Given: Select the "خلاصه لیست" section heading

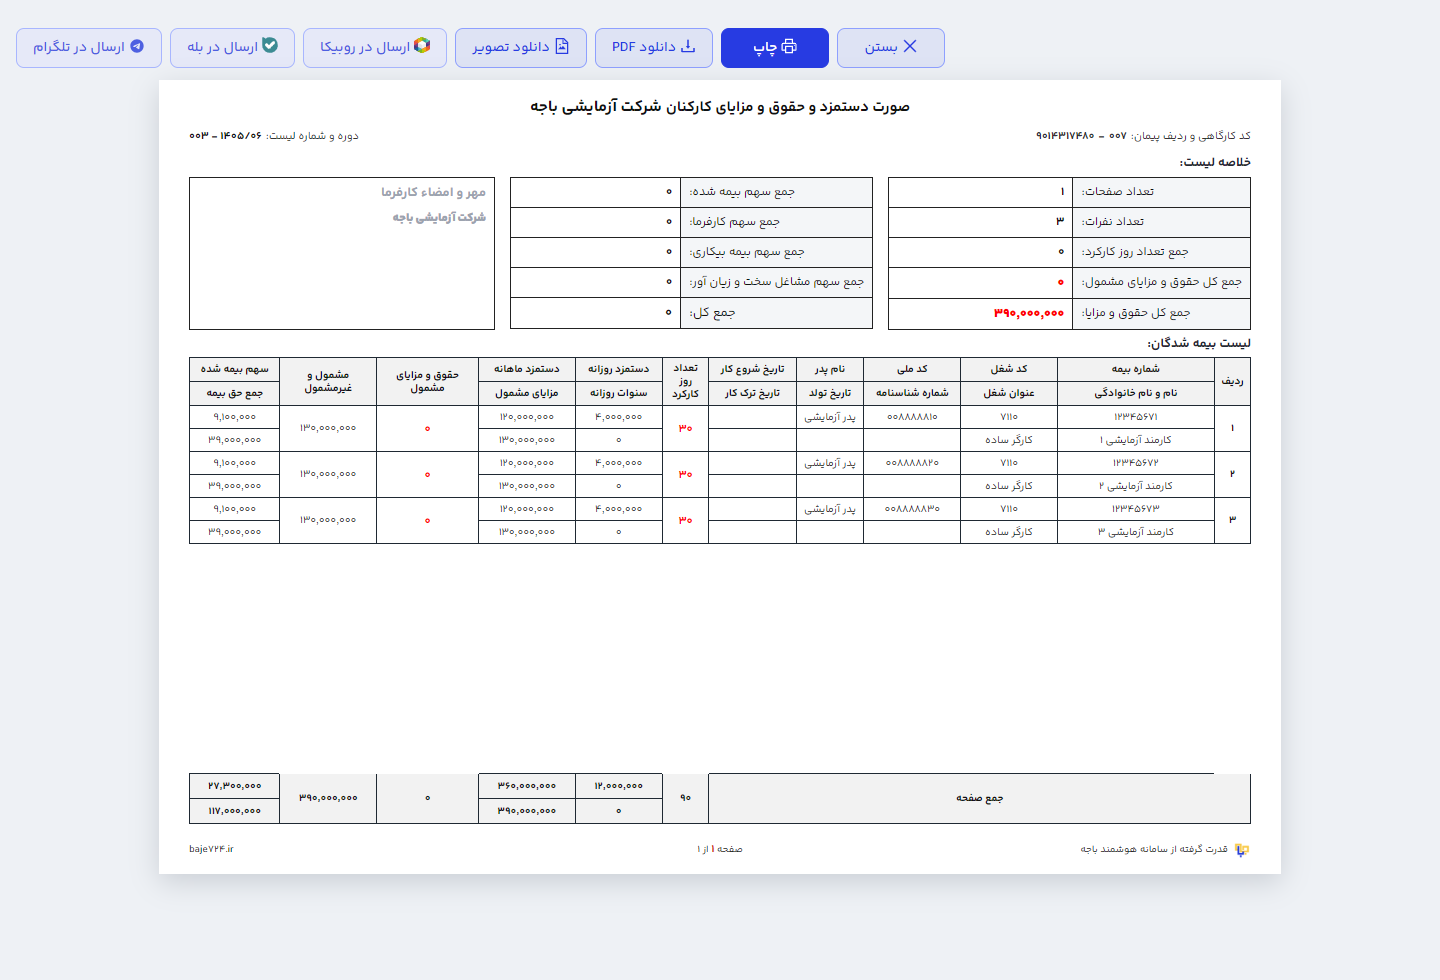Looking at the screenshot, I should pos(1215,162).
